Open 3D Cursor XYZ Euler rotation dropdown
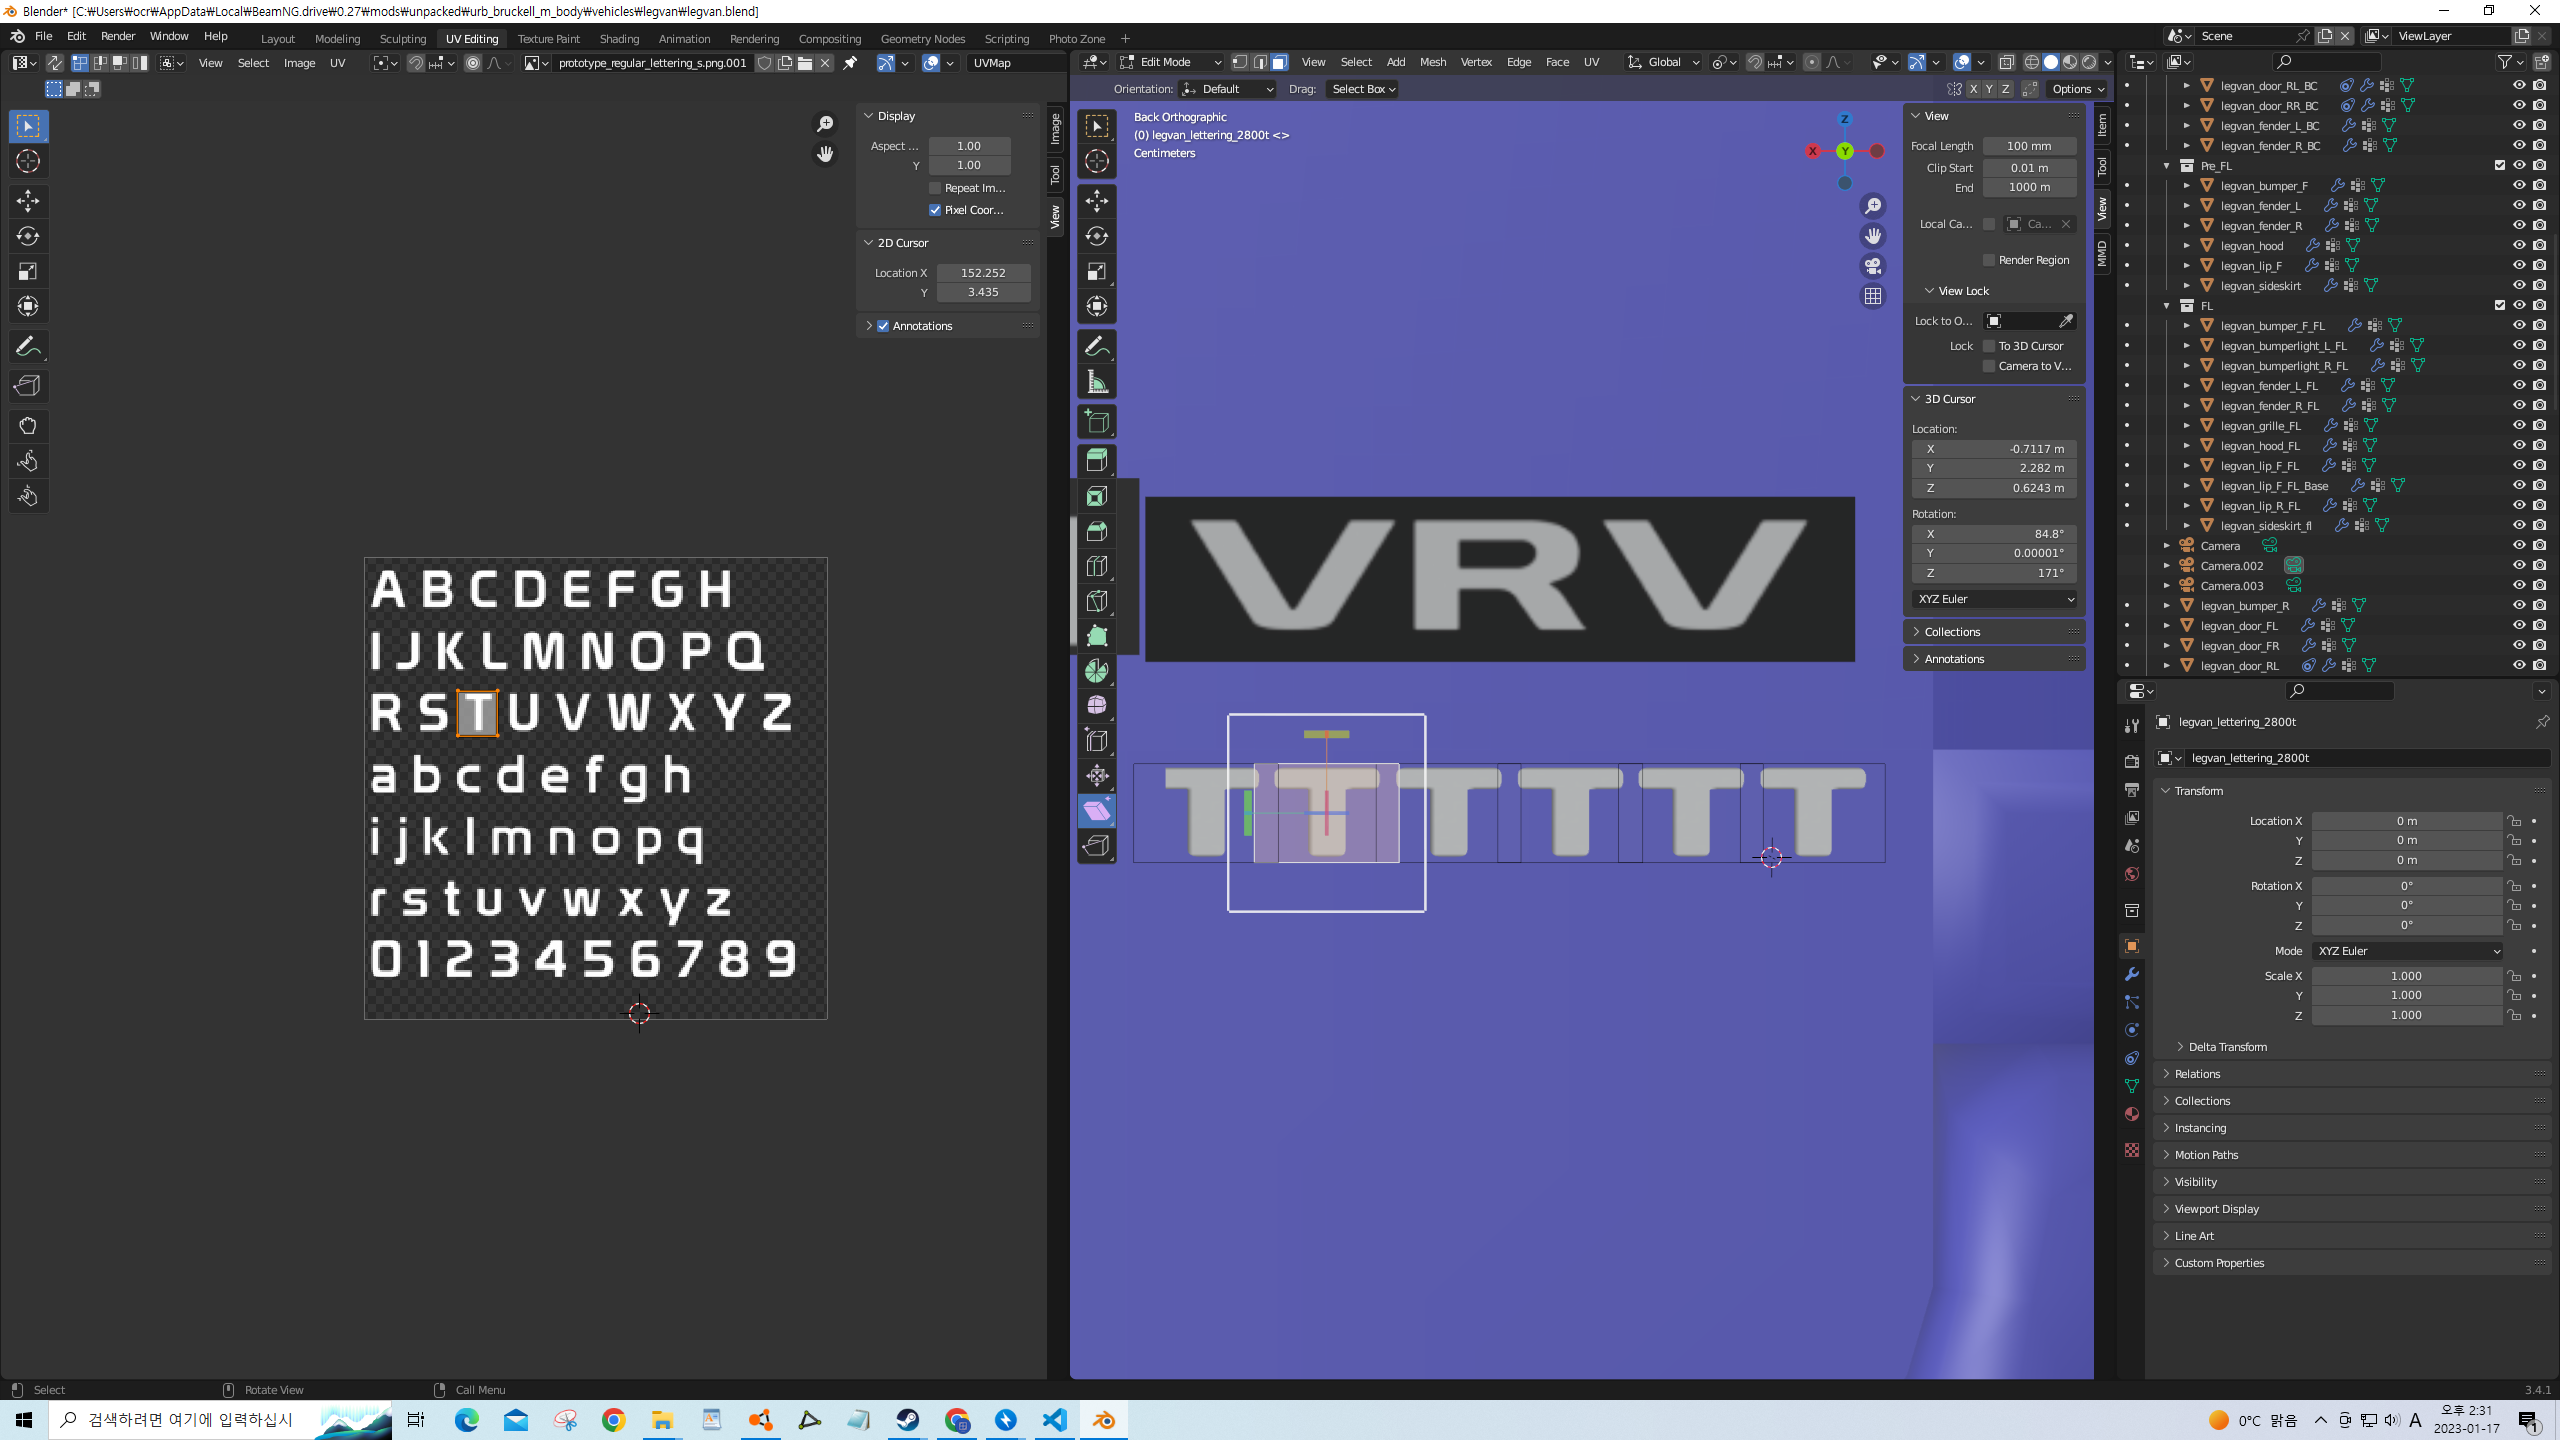Viewport: 2560px width, 1440px height. (x=1995, y=599)
